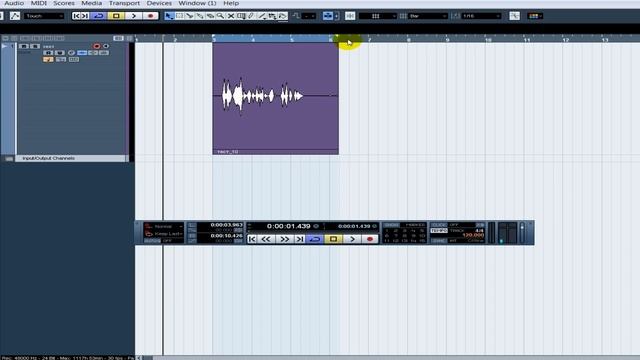Click the orange lock button on track 1
640x360 pixels.
click(x=48, y=60)
